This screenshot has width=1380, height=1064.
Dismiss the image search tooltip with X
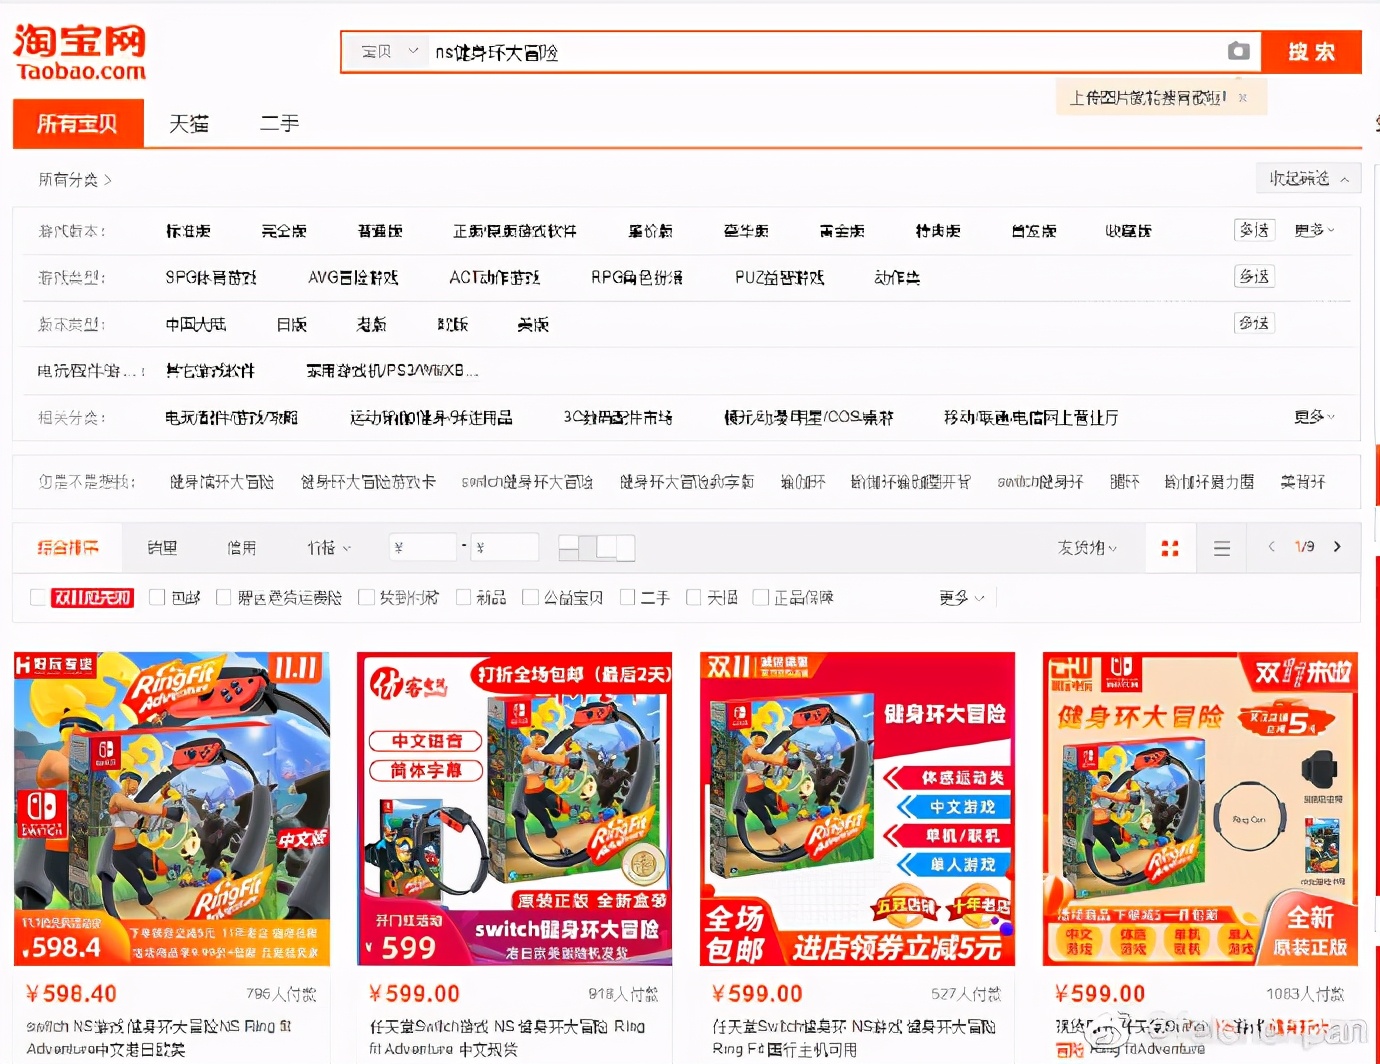tap(1242, 97)
